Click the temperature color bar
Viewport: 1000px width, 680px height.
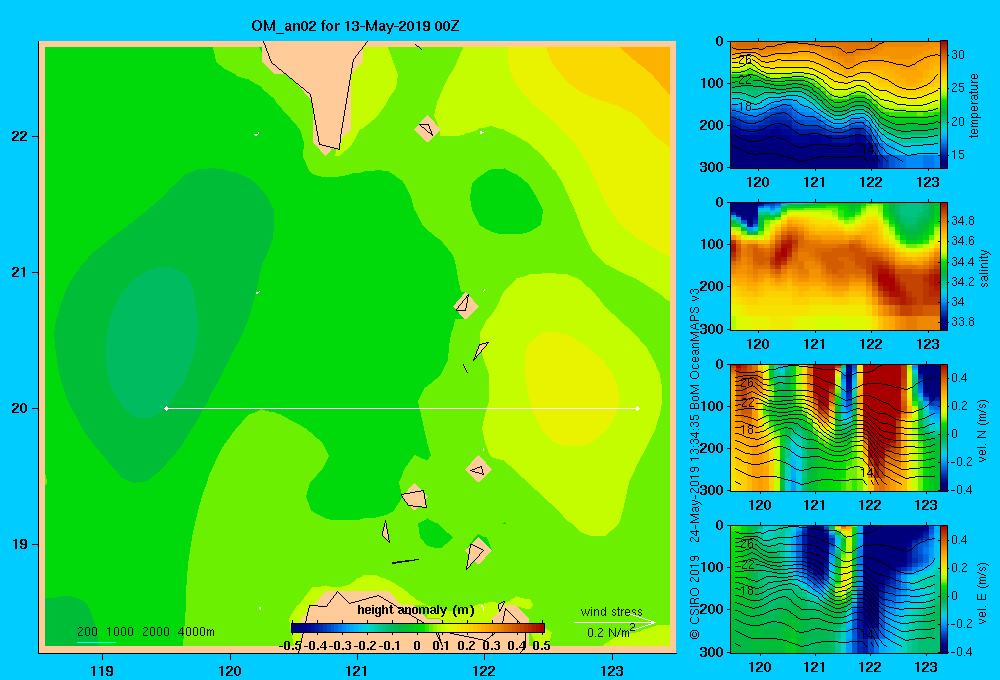coord(944,105)
